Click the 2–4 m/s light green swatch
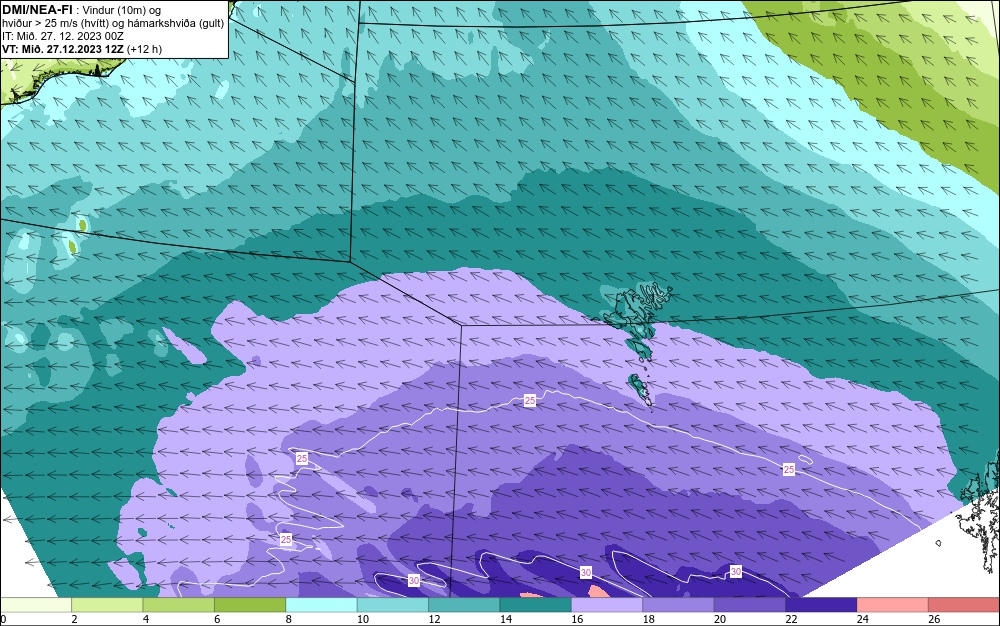Image resolution: width=1000 pixels, height=626 pixels. pos(107,605)
